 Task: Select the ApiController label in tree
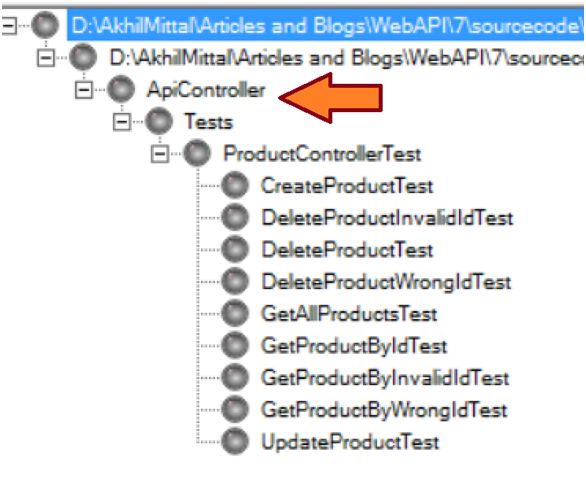click(206, 90)
